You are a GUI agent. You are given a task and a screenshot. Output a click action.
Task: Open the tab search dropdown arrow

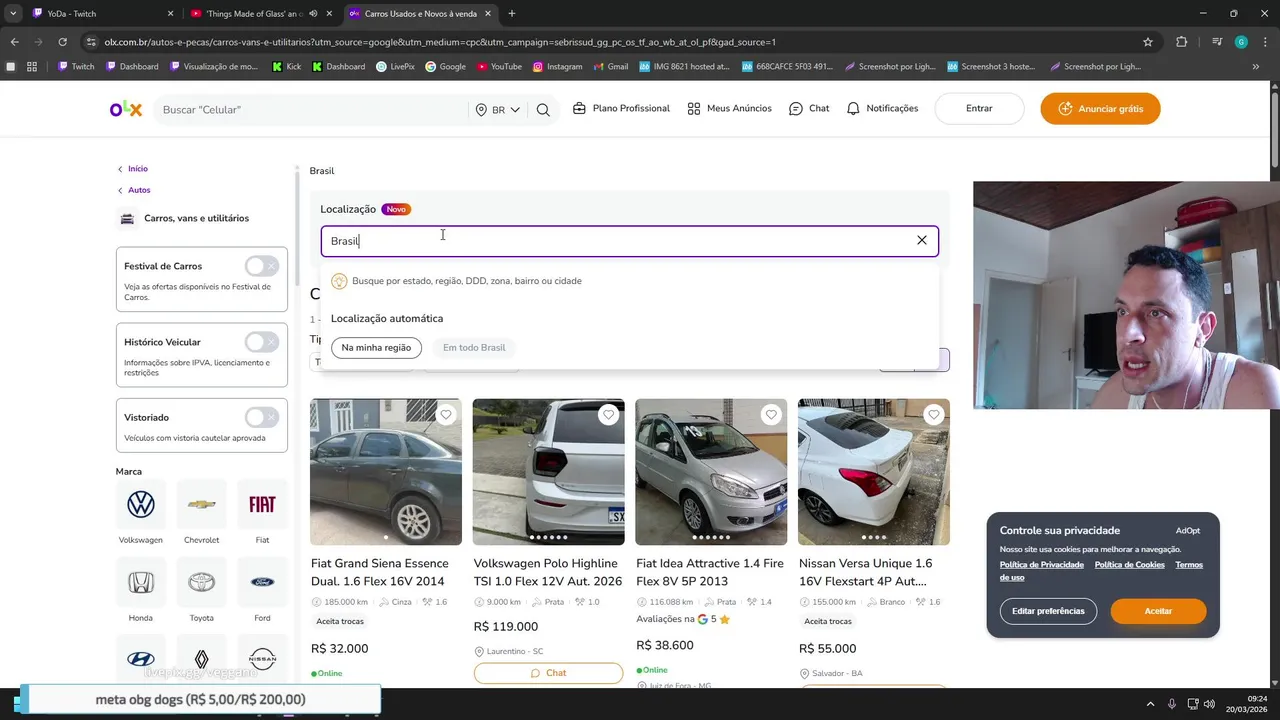point(12,14)
